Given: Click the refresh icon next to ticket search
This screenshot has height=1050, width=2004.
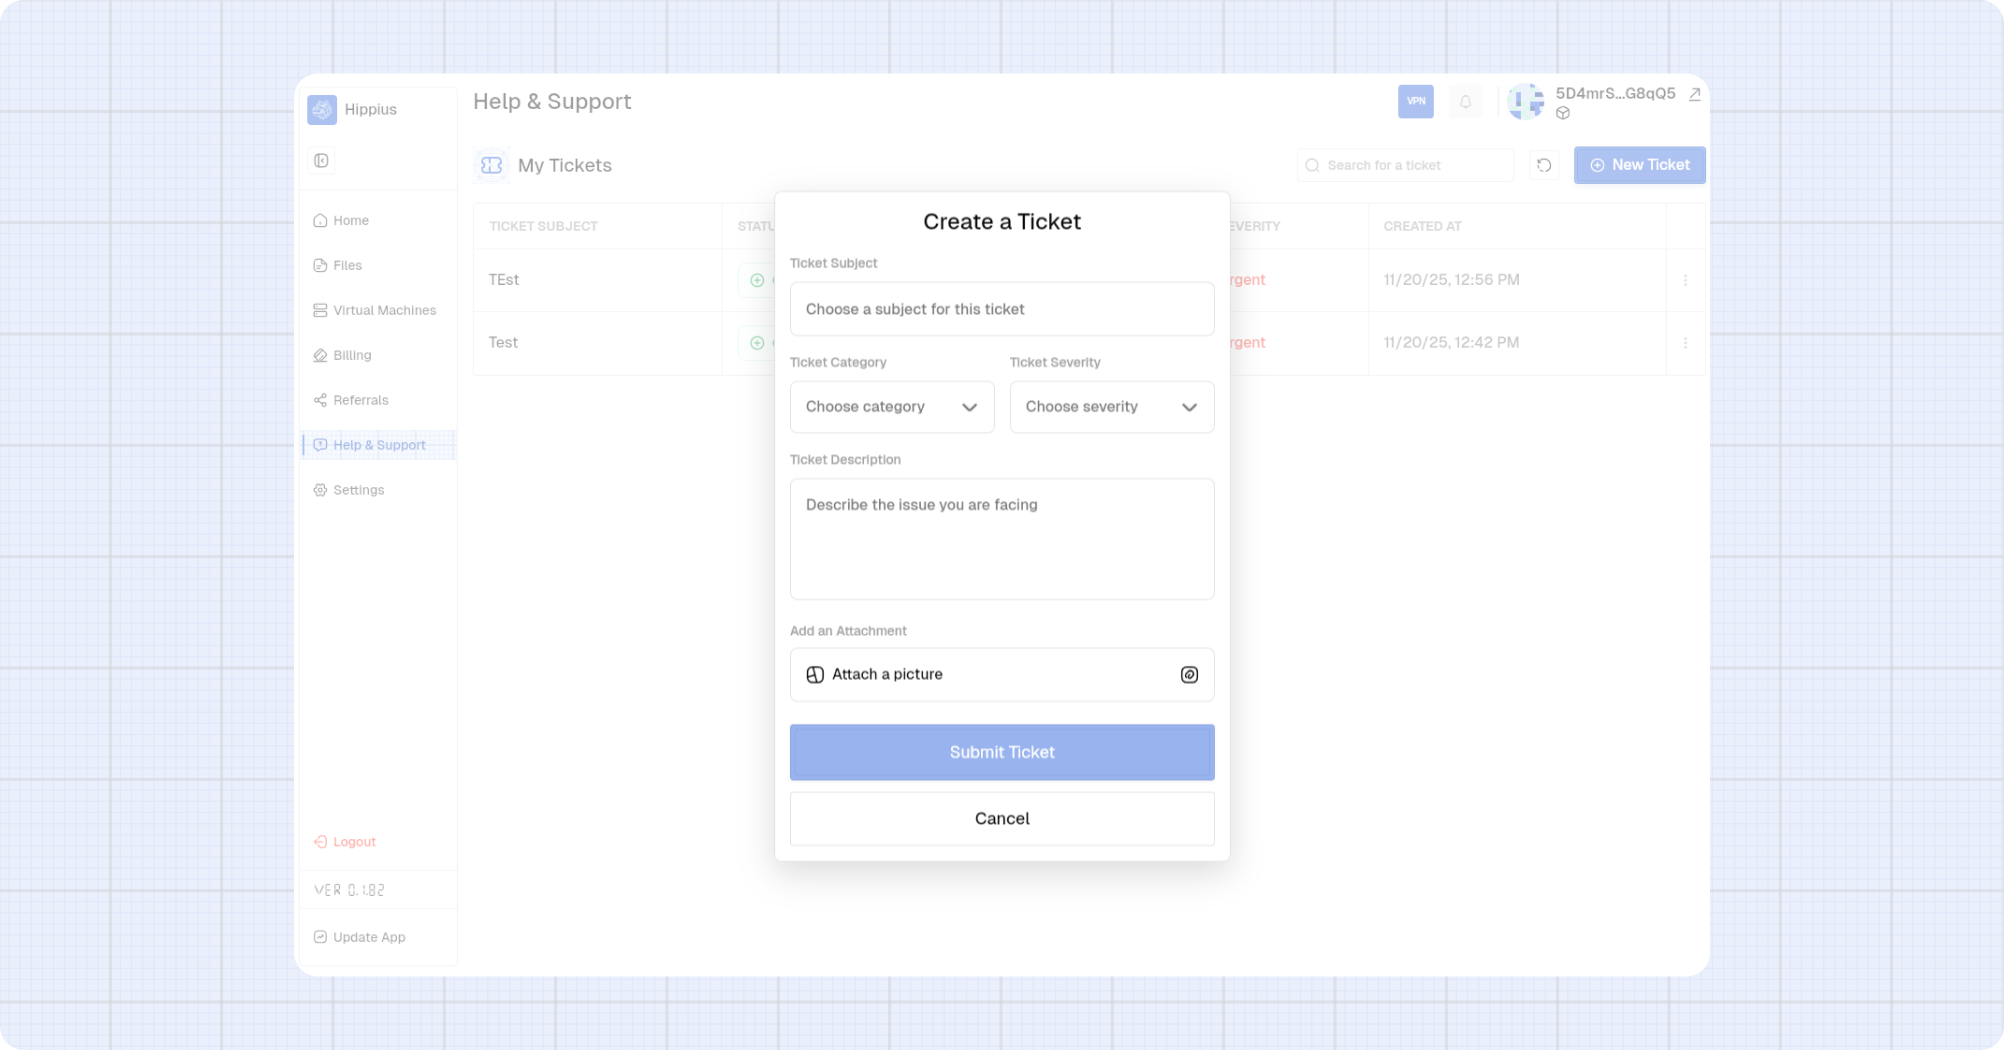Looking at the screenshot, I should point(1543,165).
